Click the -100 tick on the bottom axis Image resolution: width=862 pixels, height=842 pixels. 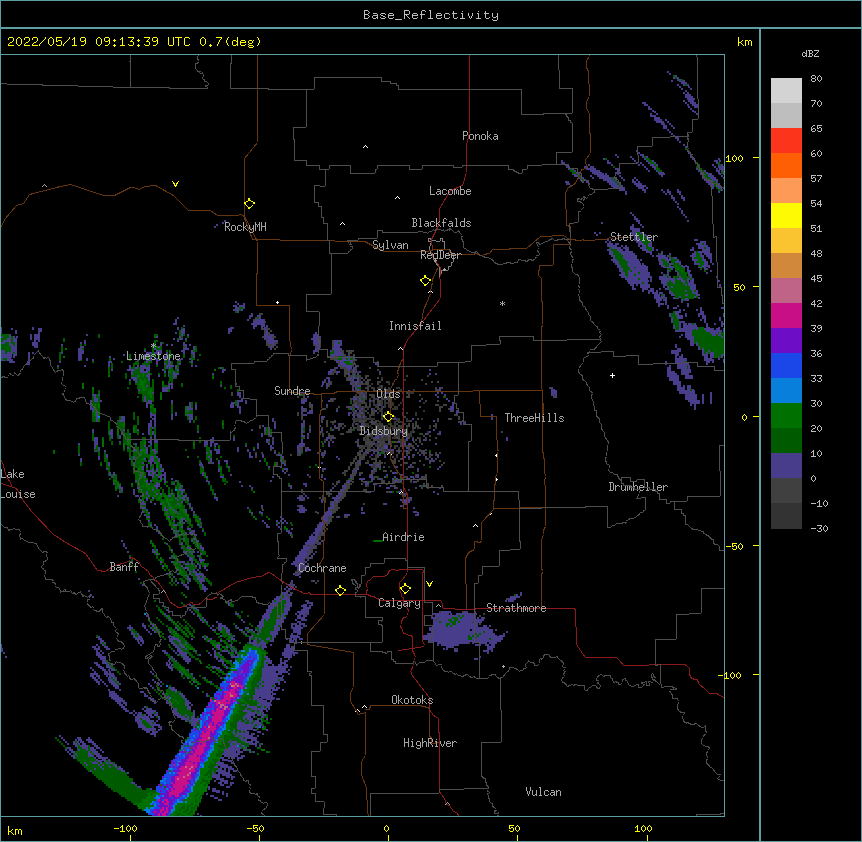125,828
